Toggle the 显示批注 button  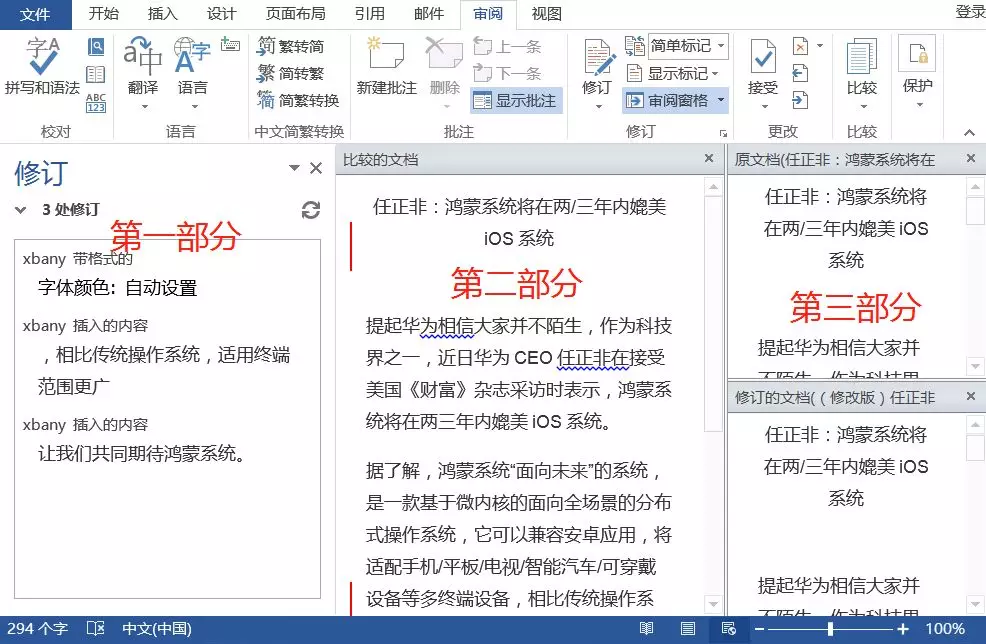(x=516, y=101)
